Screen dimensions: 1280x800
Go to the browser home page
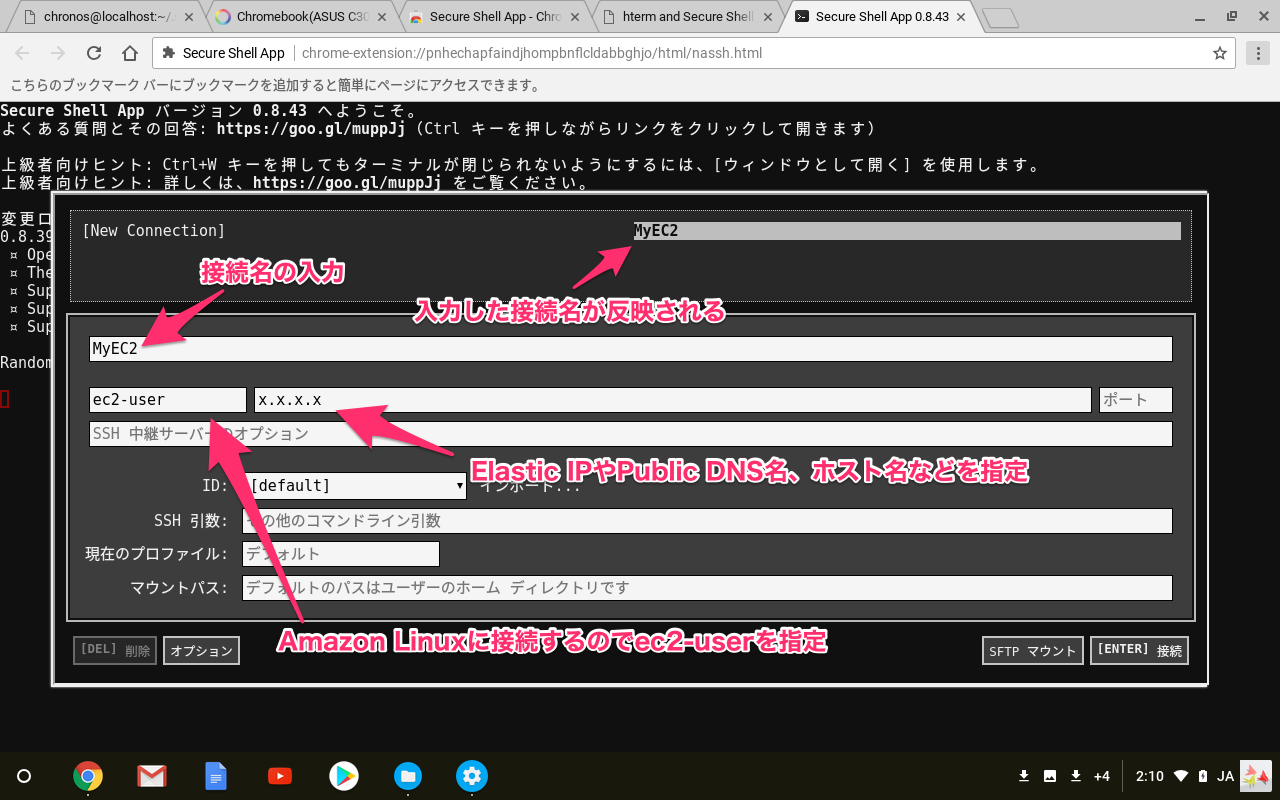[x=130, y=53]
